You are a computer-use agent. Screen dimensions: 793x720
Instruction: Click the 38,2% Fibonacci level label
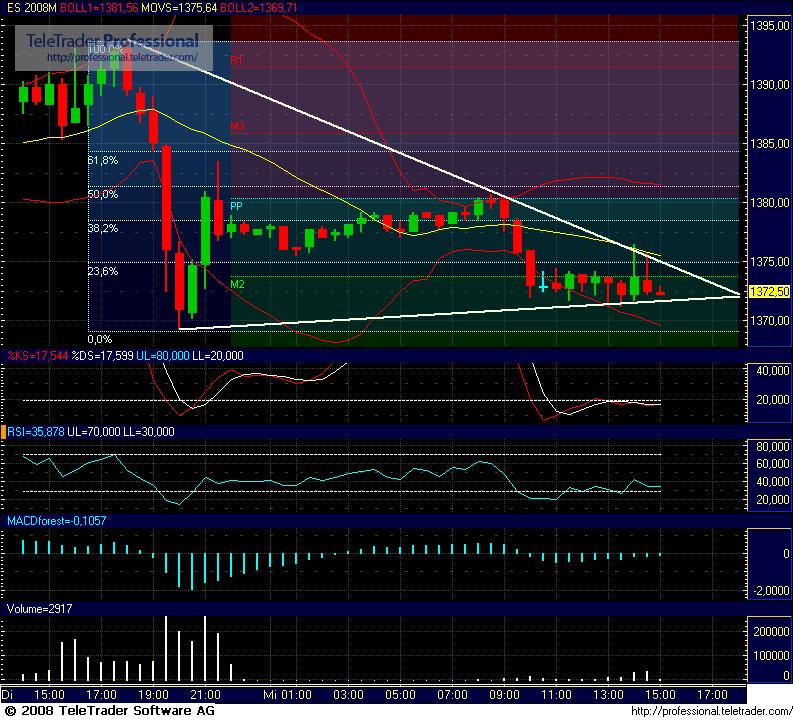point(103,229)
